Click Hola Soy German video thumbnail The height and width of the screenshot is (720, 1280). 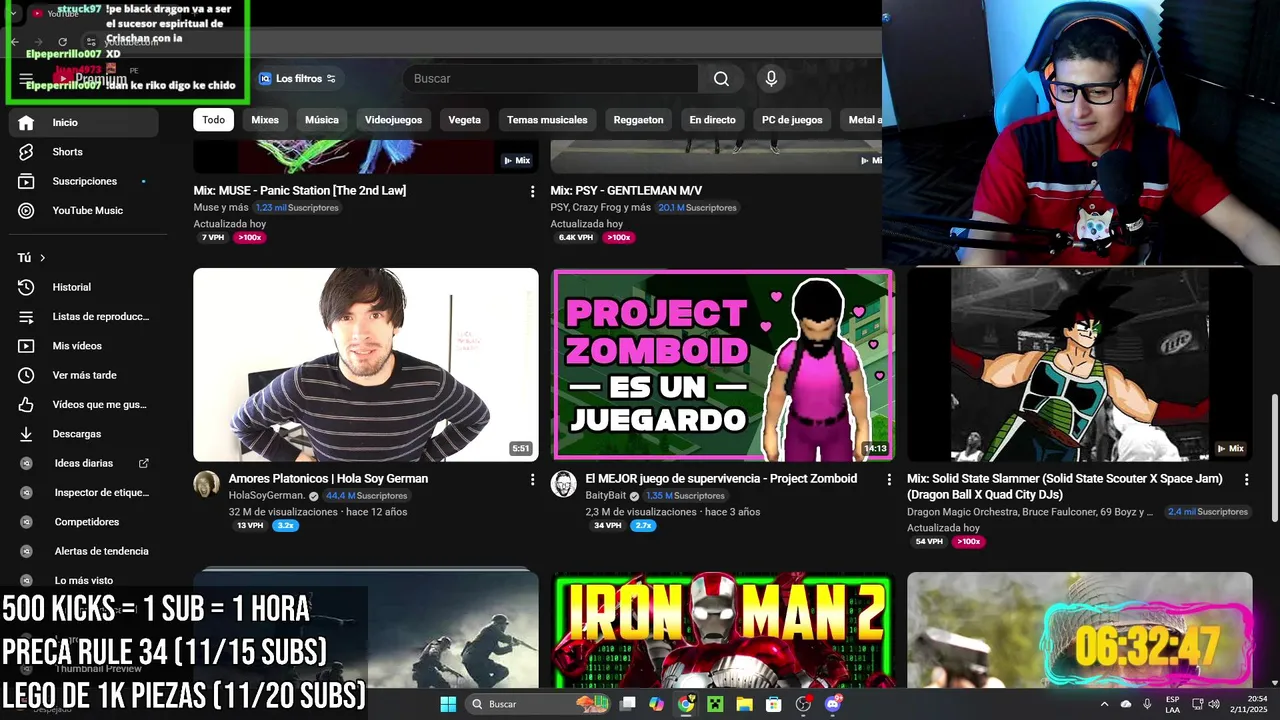coord(366,365)
